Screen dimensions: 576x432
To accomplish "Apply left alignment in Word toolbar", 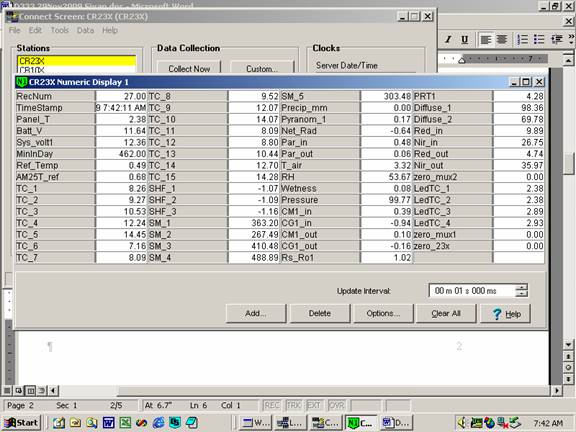I will (x=486, y=39).
